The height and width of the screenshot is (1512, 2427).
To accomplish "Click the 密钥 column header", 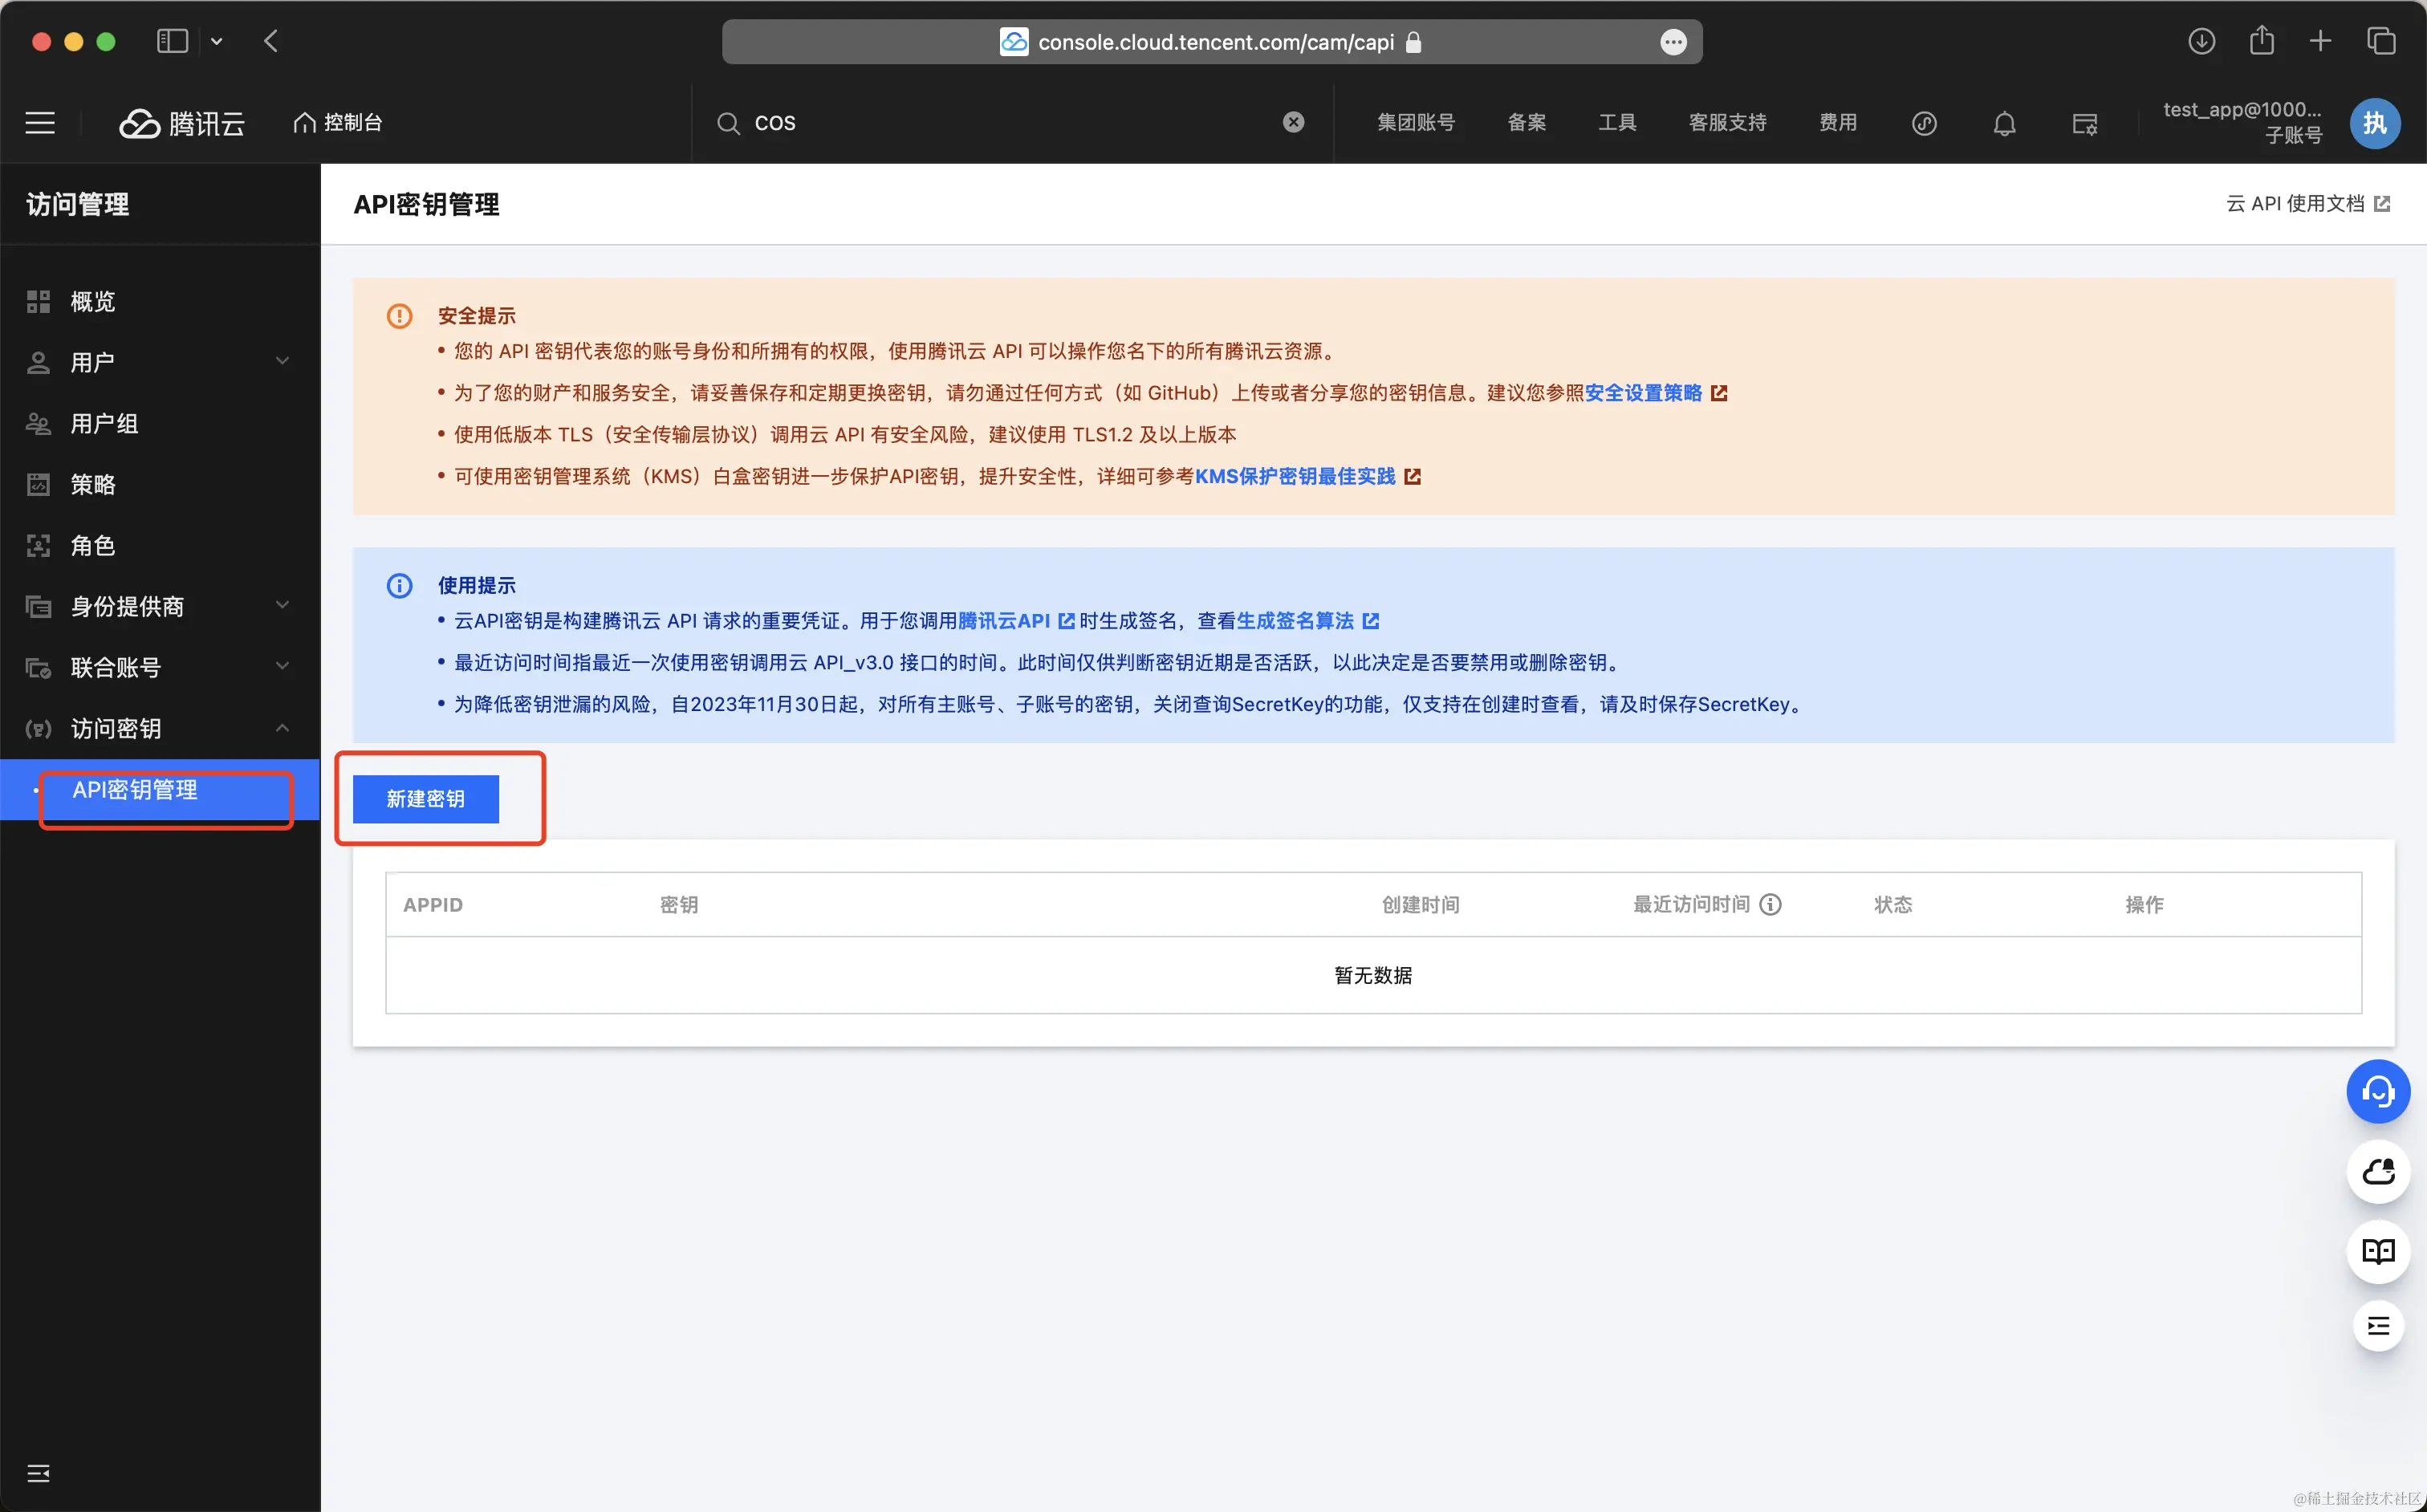I will [x=679, y=904].
